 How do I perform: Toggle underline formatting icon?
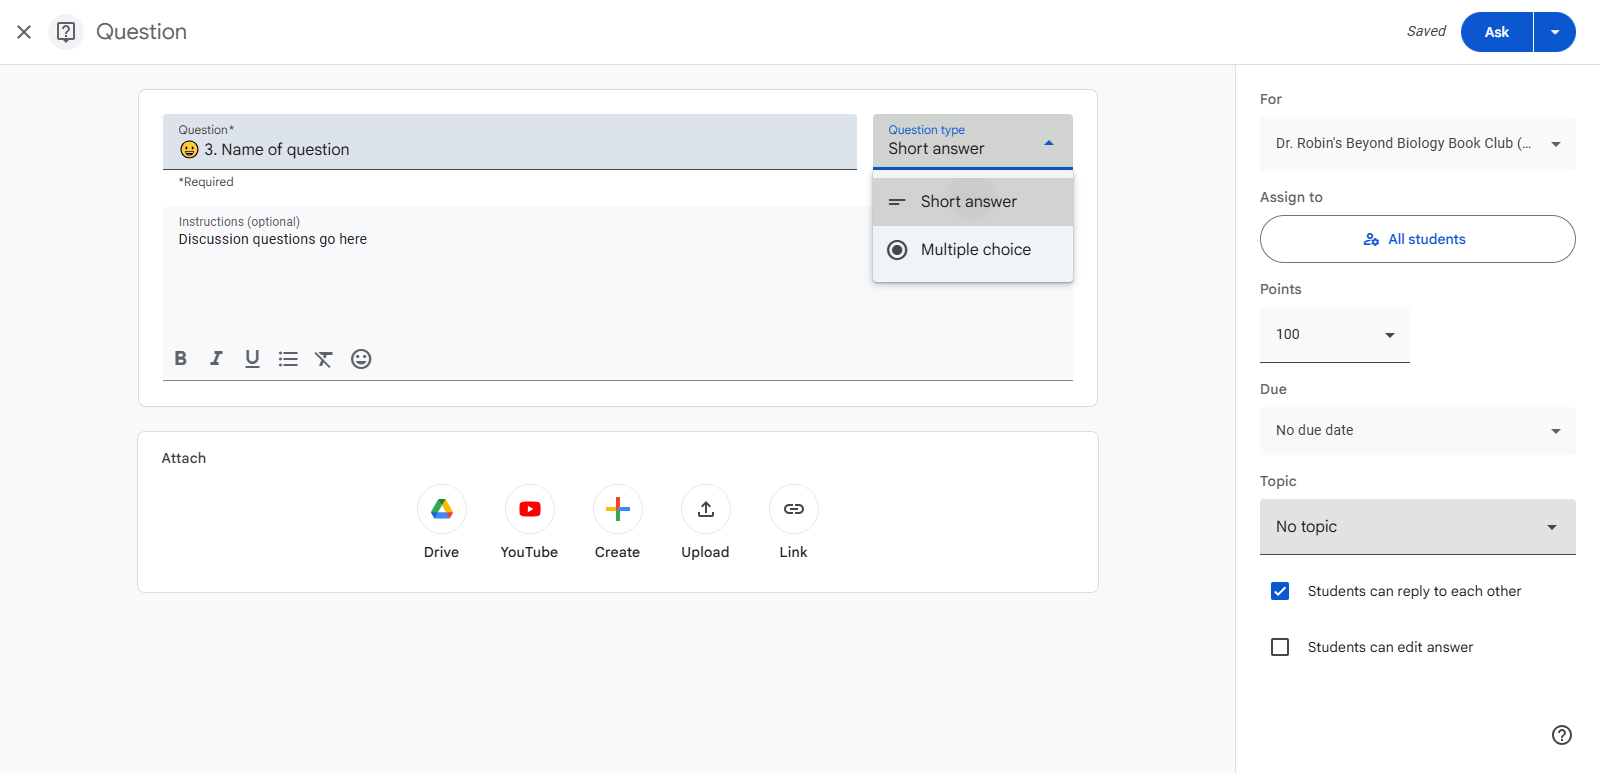coord(252,358)
